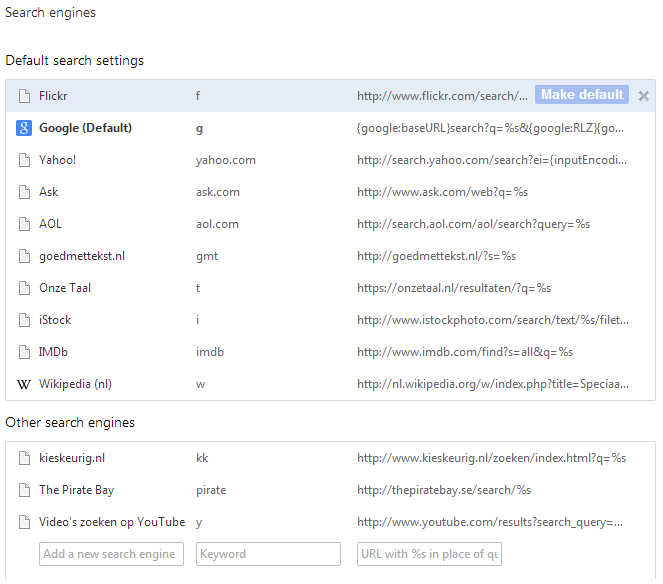Click the URL with %s input field

(429, 554)
